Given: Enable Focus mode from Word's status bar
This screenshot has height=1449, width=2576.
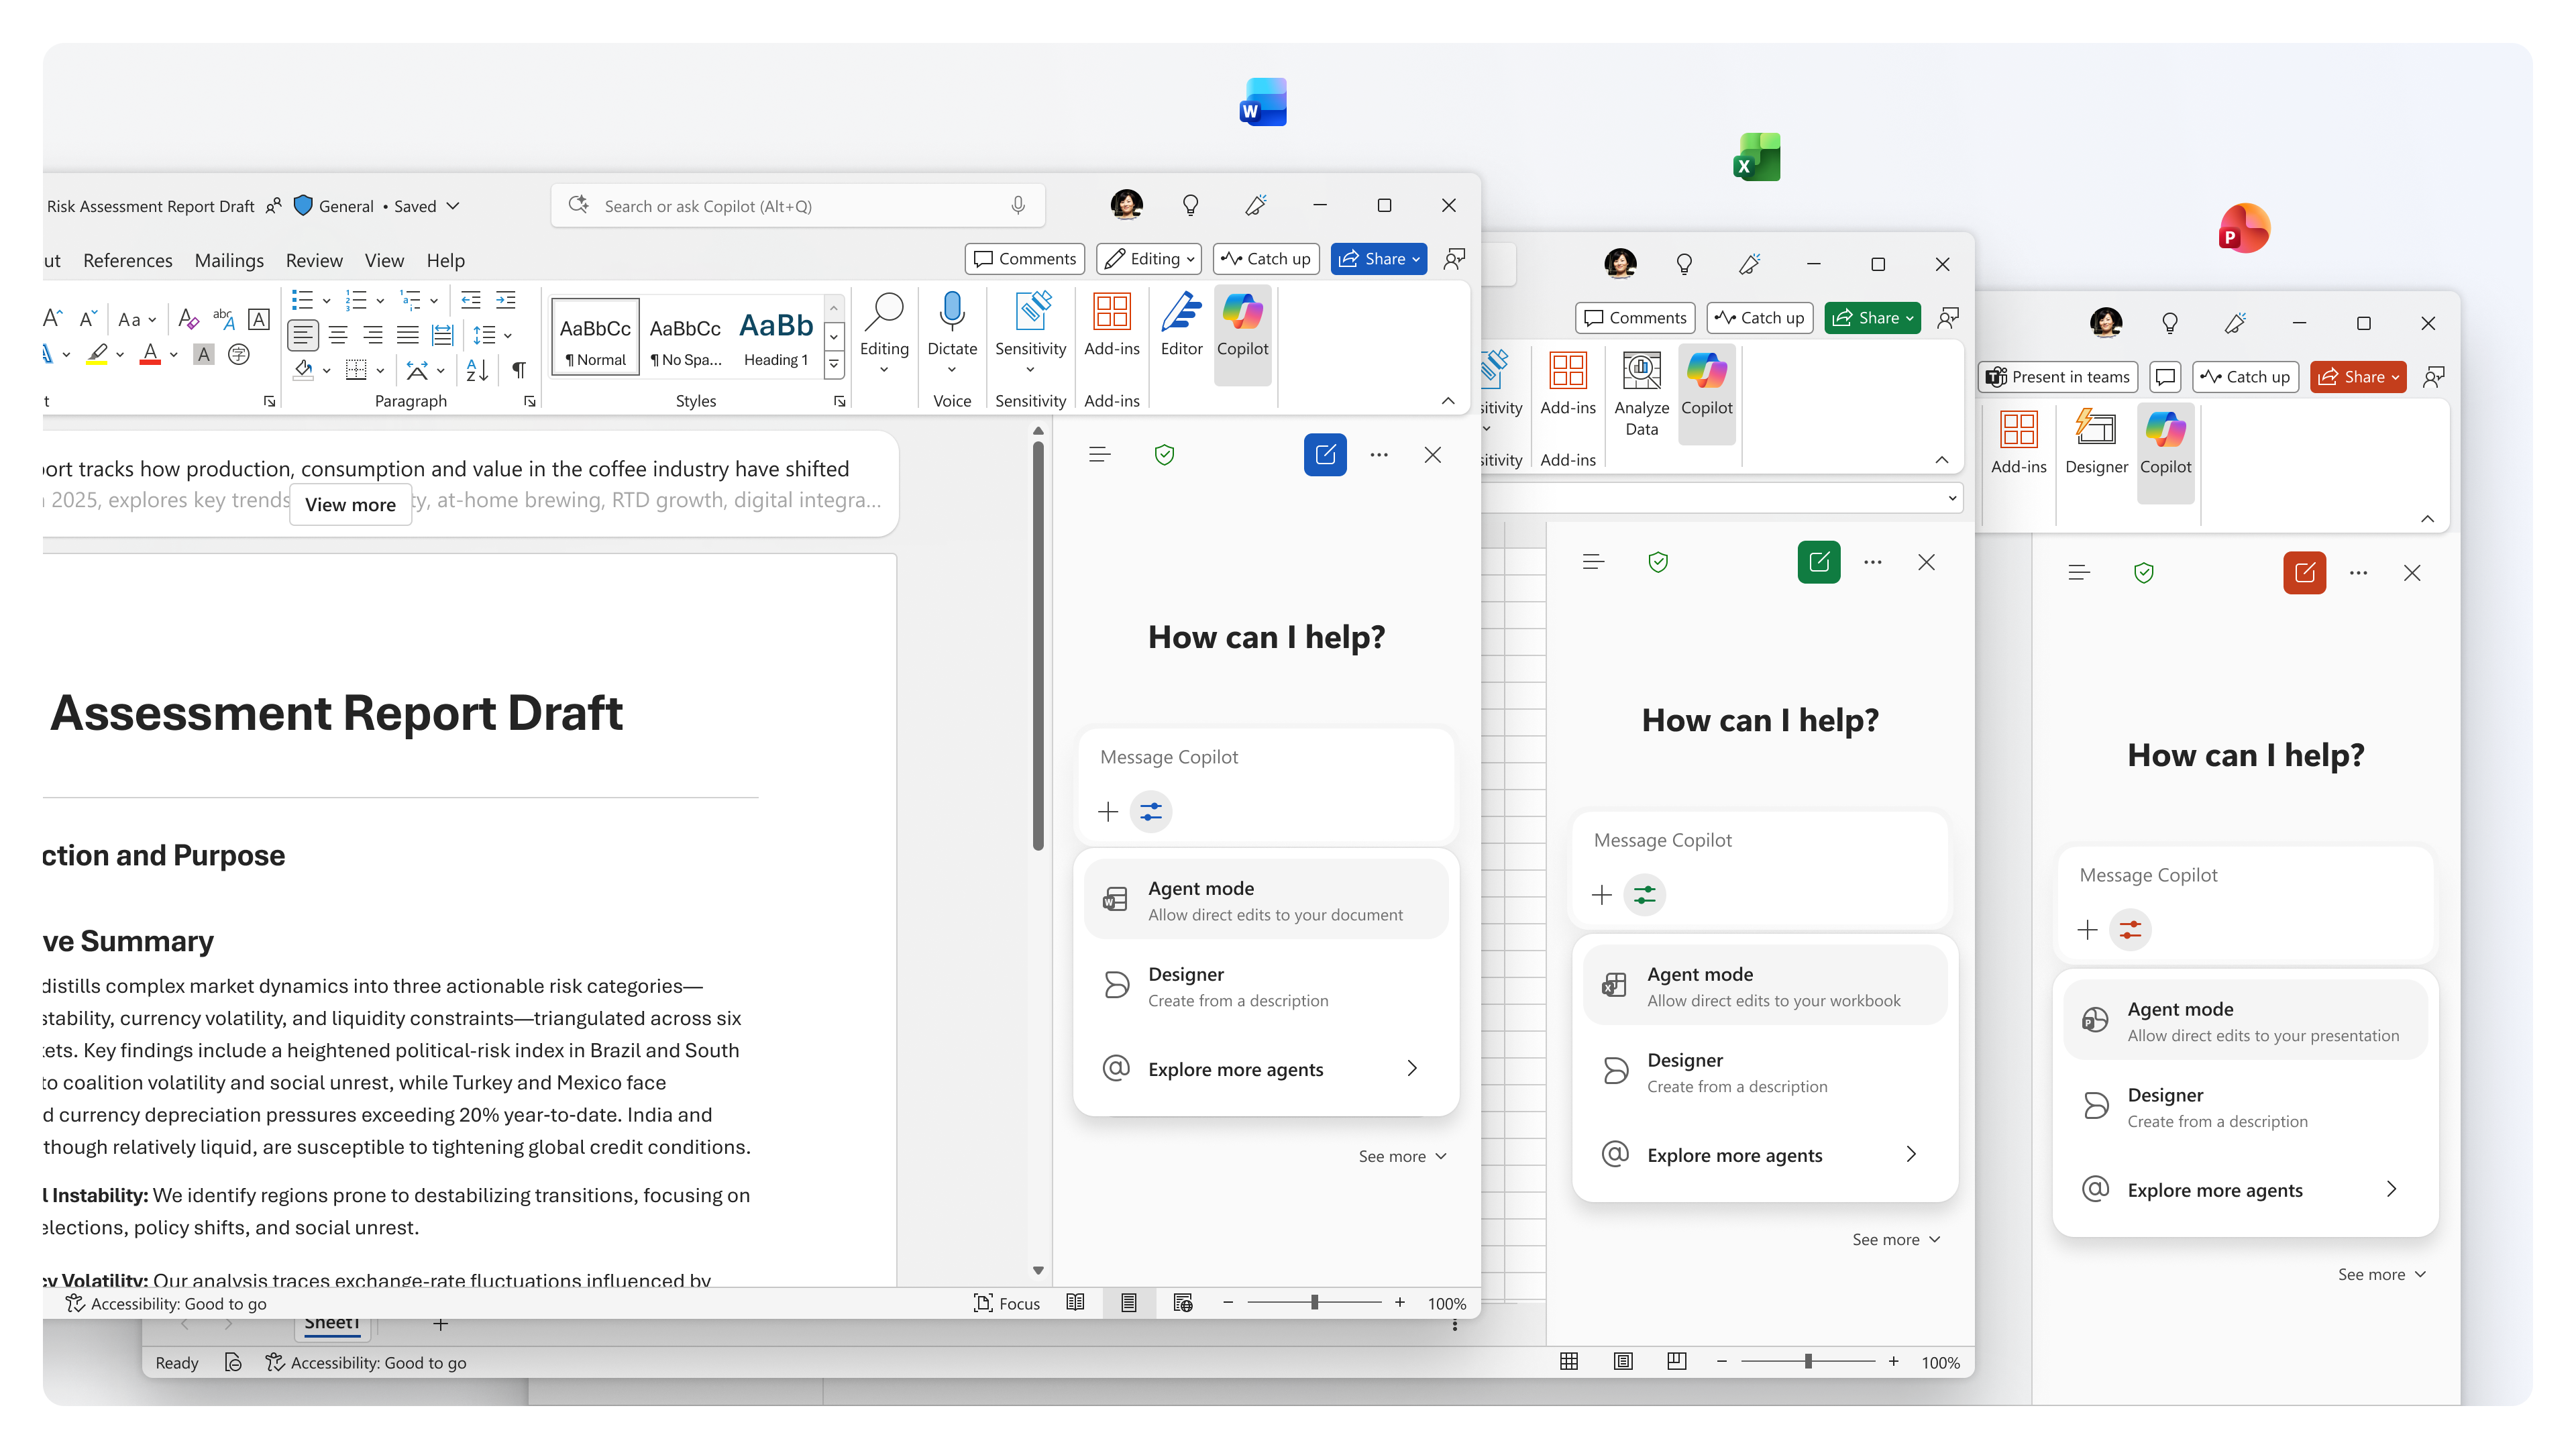Looking at the screenshot, I should 1007,1303.
